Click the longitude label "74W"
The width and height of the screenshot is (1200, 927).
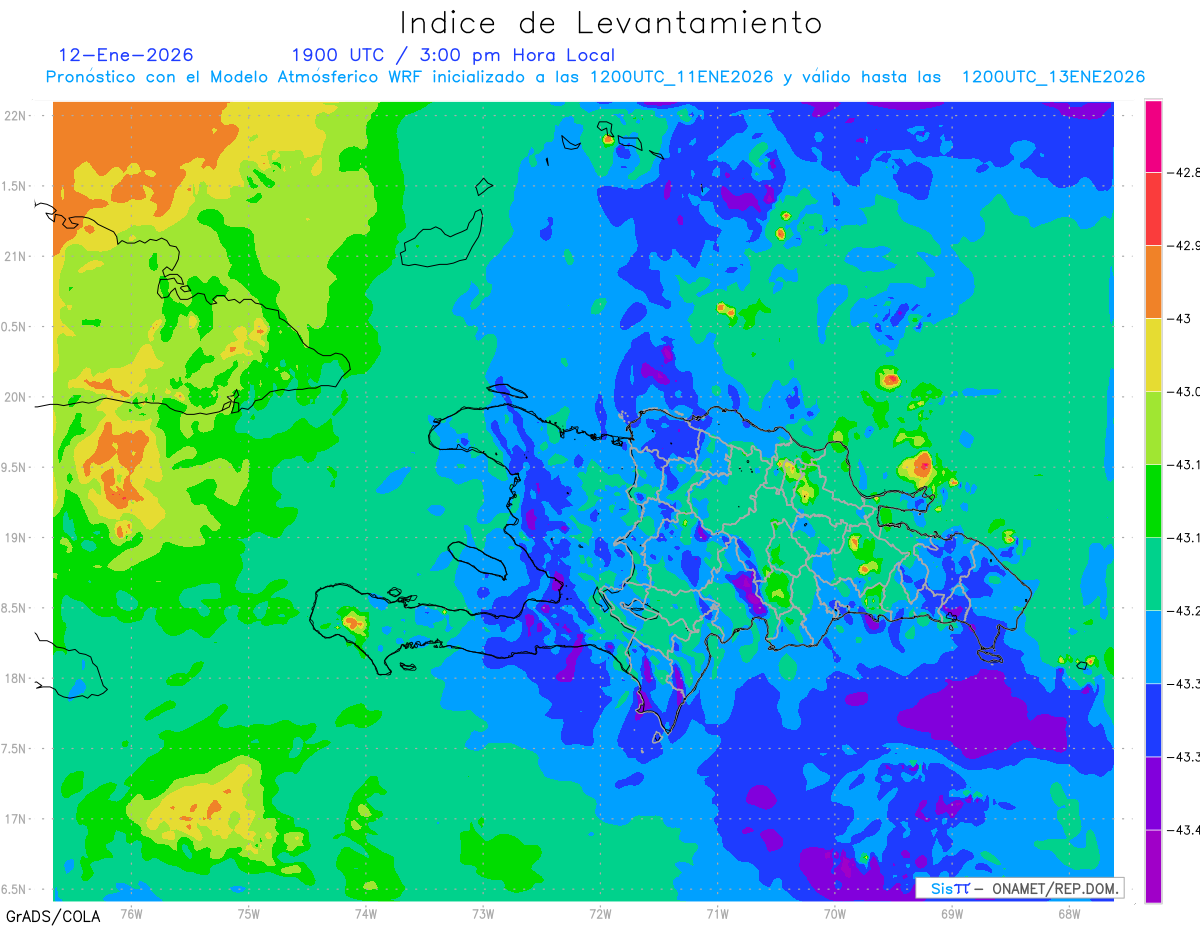point(366,913)
